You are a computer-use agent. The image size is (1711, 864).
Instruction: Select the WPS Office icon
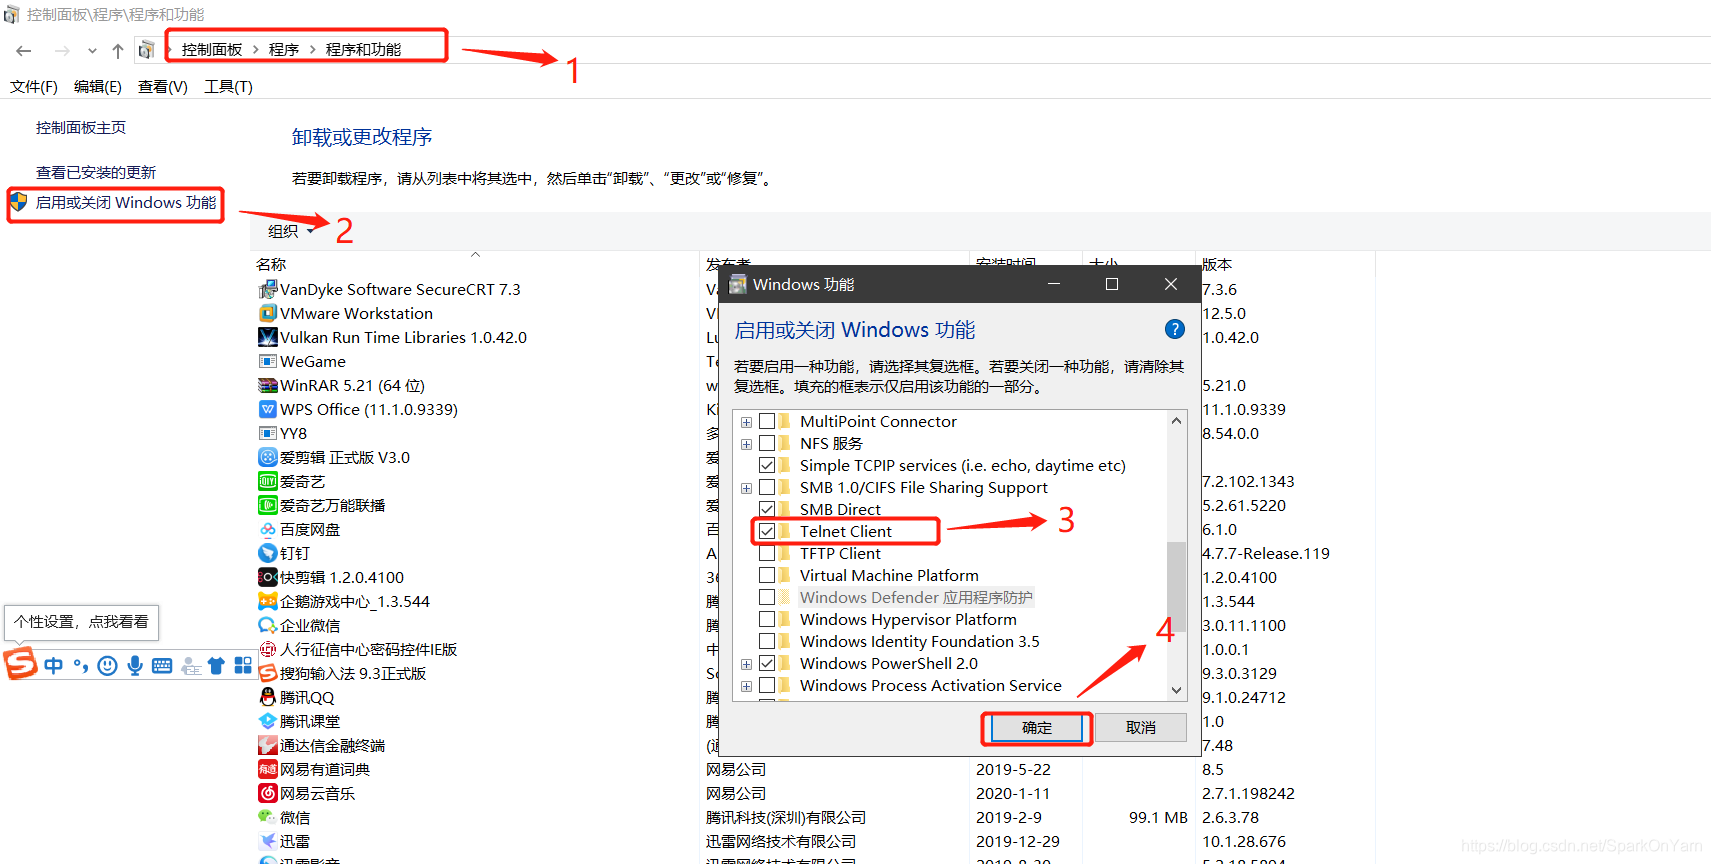pos(267,410)
